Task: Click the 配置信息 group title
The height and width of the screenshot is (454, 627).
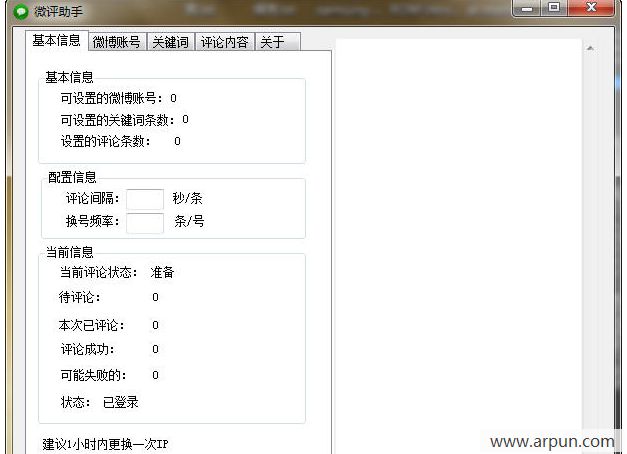Action: pyautogui.click(x=72, y=177)
